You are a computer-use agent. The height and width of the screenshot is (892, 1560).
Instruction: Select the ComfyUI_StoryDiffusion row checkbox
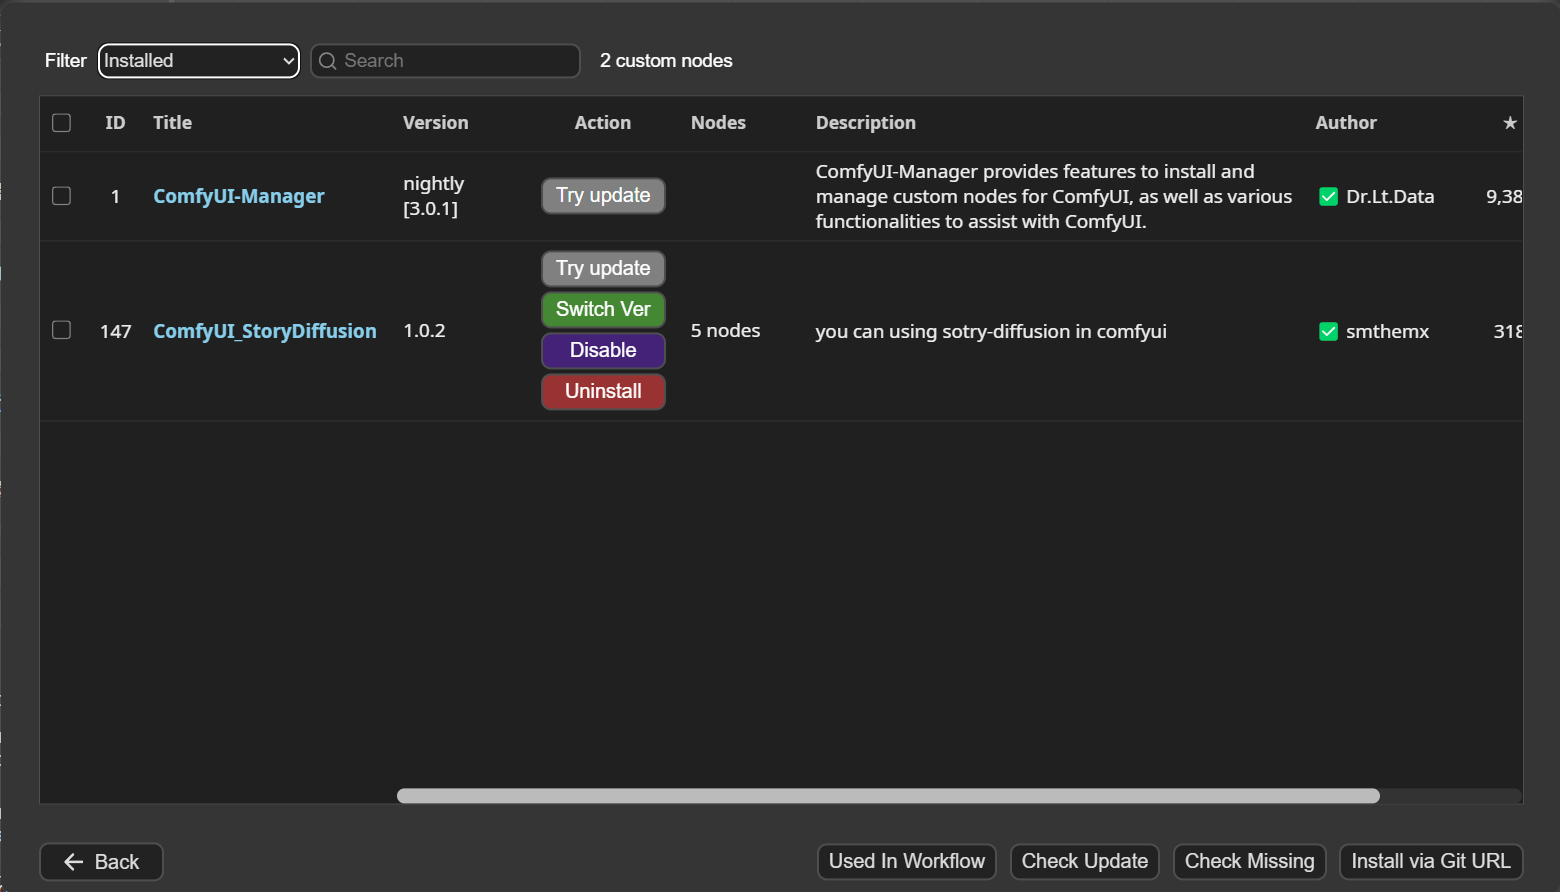(x=62, y=330)
